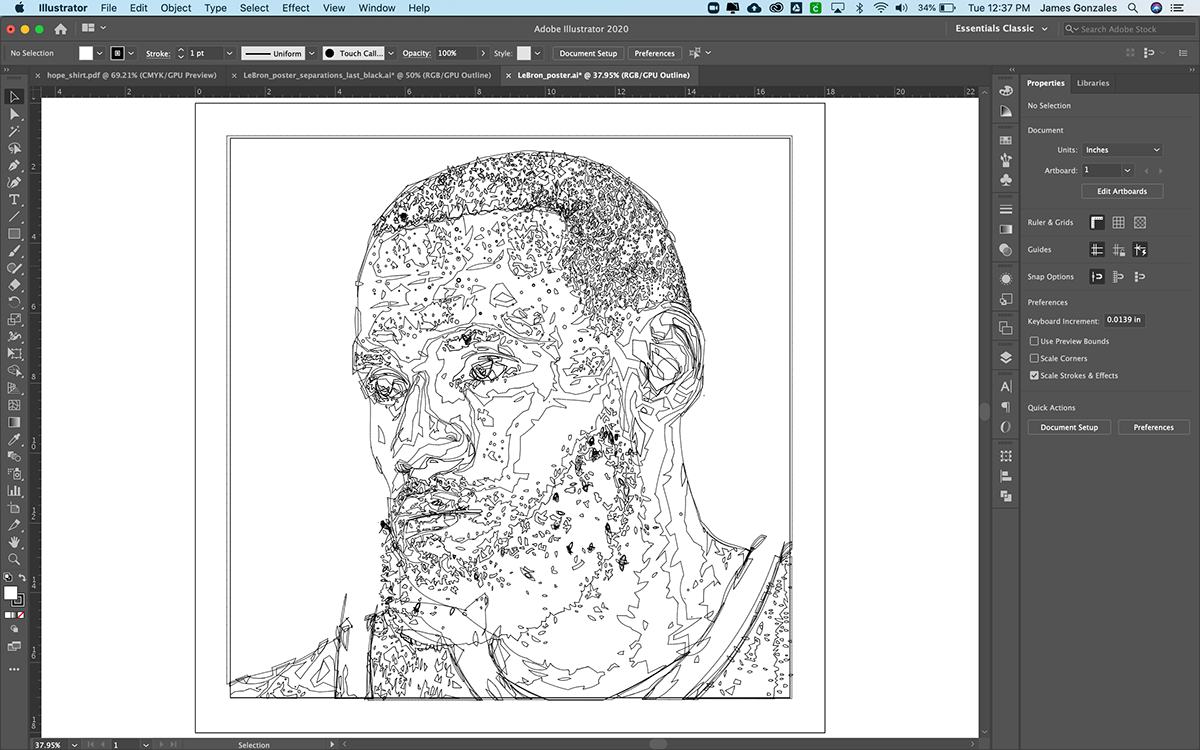Open the Character panel icon in dock

click(x=1006, y=386)
